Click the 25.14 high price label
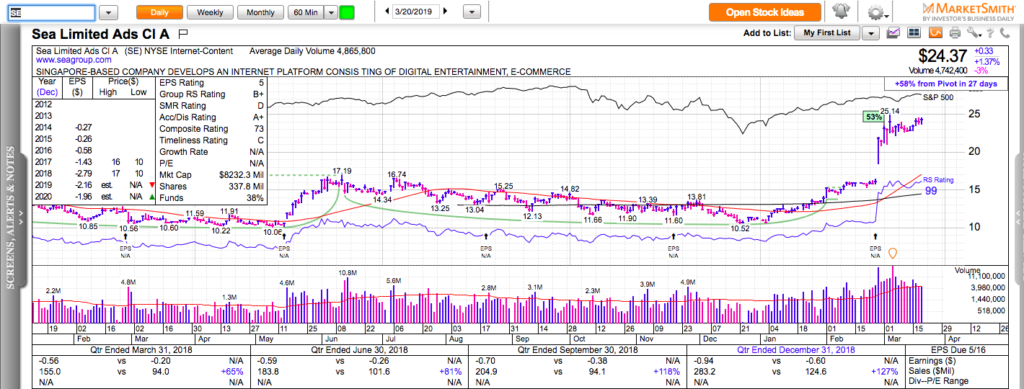Viewport: 1024px width, 389px height. pos(890,111)
